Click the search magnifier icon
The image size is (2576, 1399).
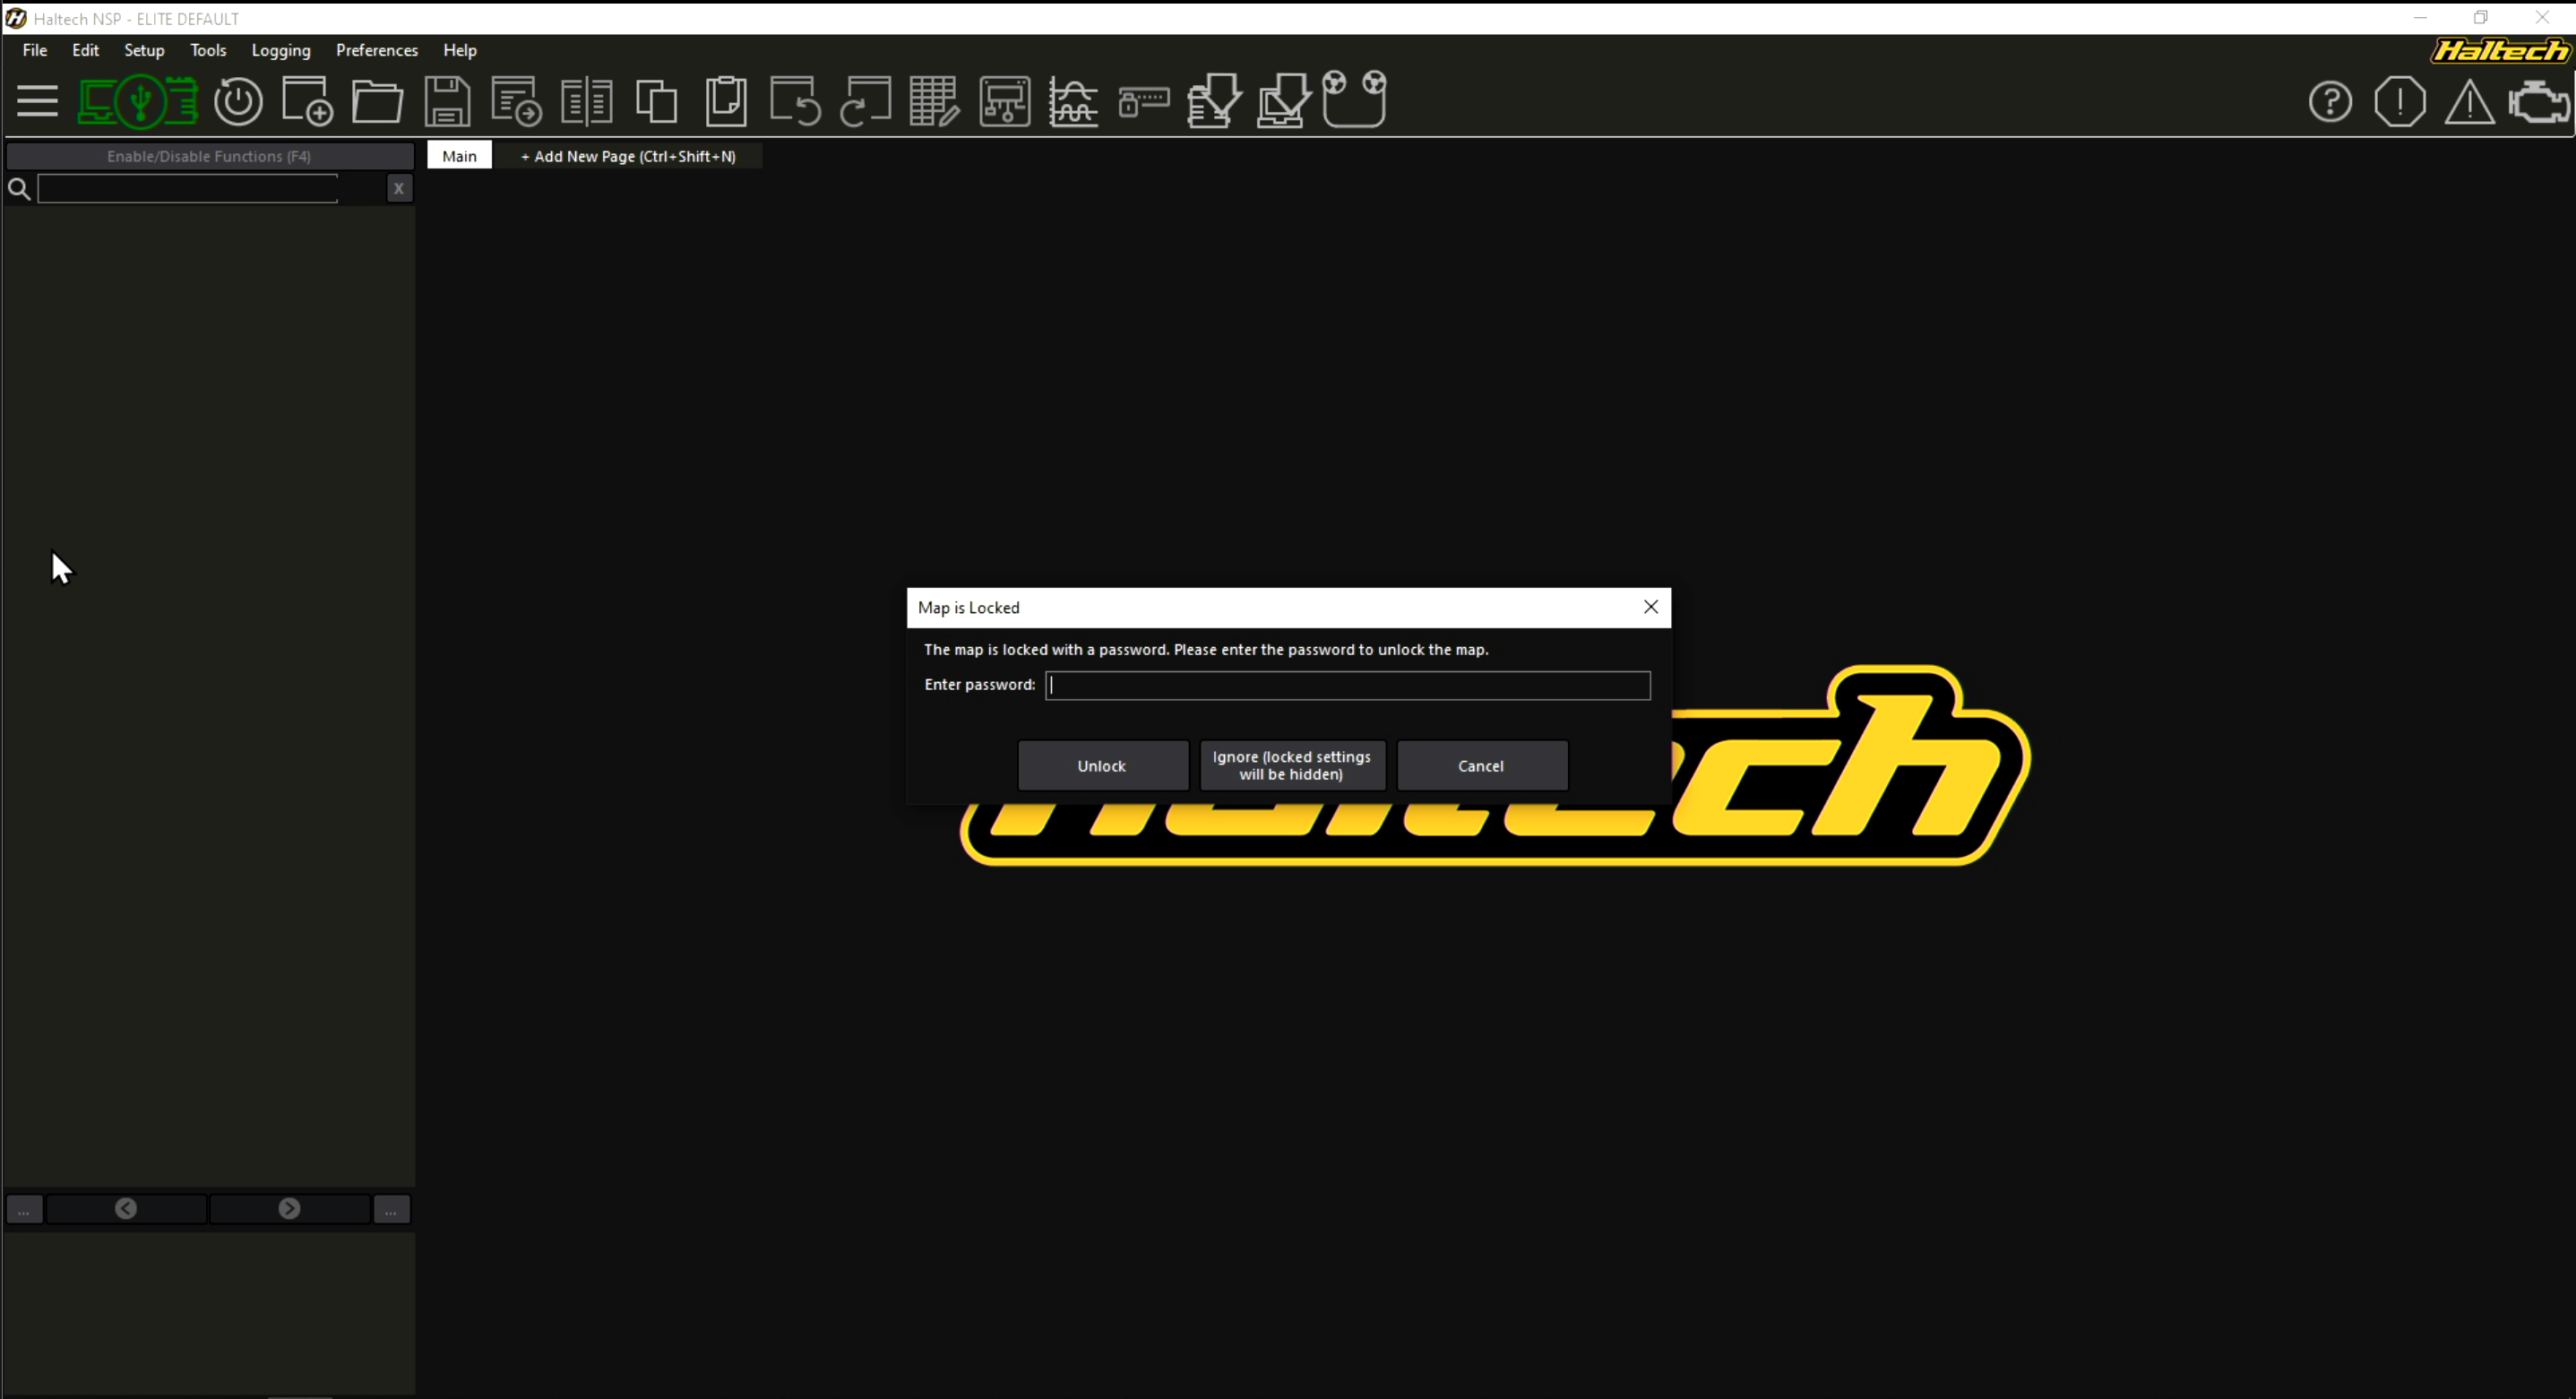pos(19,189)
